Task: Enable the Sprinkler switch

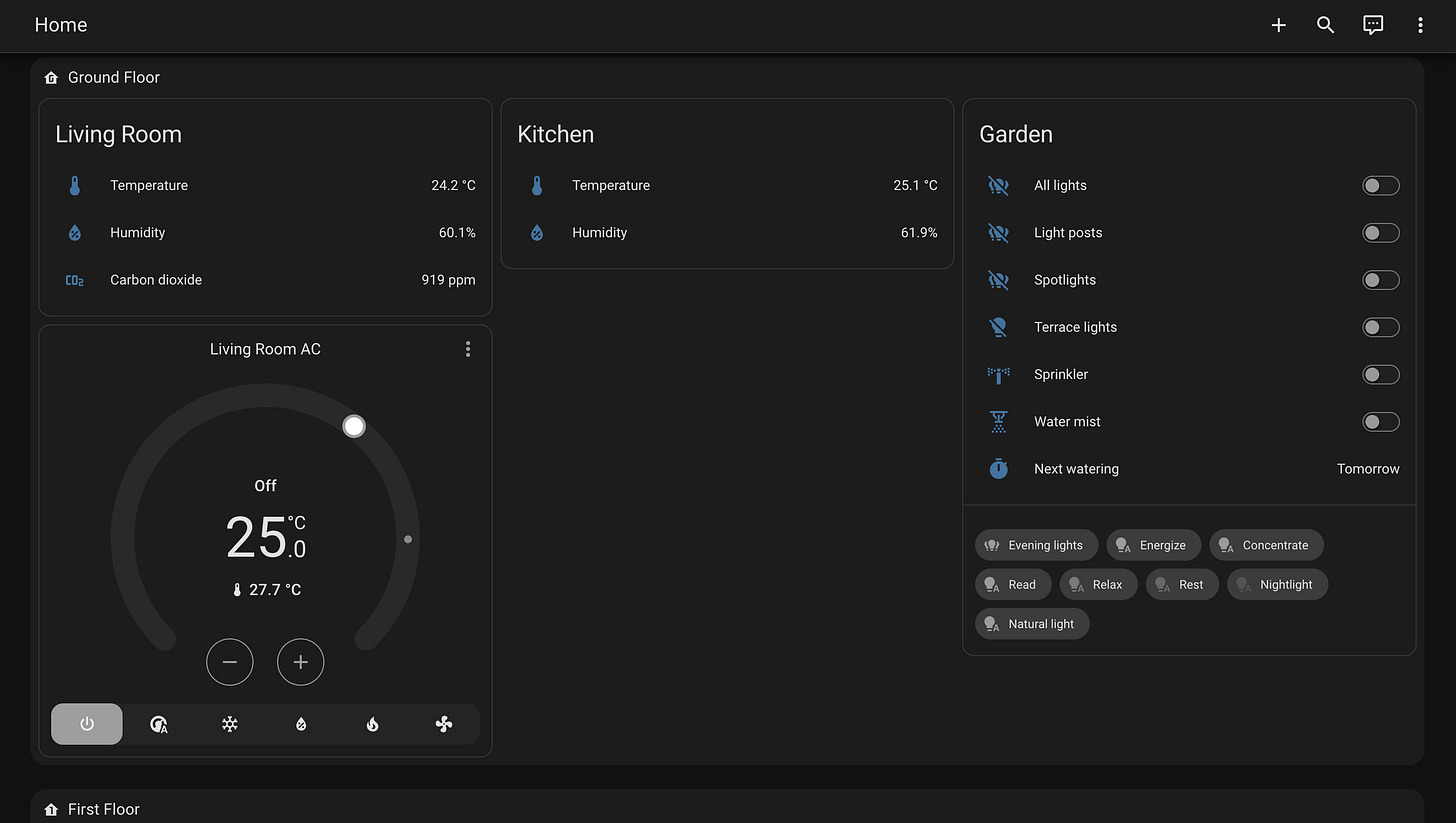Action: pyautogui.click(x=1380, y=374)
